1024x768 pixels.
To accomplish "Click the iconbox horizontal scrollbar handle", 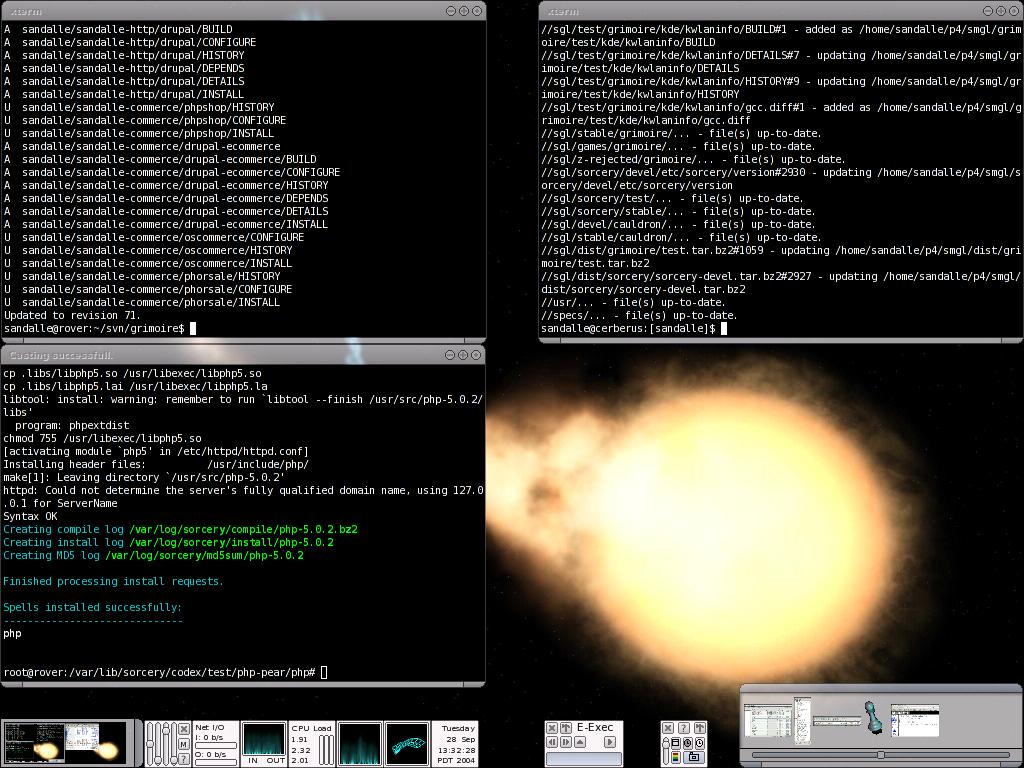I will tap(880, 755).
